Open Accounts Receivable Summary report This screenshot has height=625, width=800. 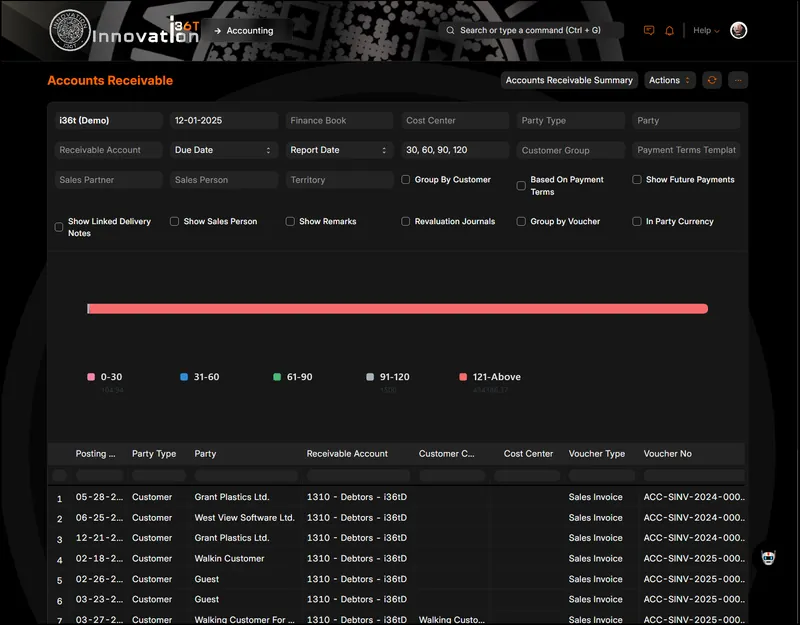tap(569, 80)
